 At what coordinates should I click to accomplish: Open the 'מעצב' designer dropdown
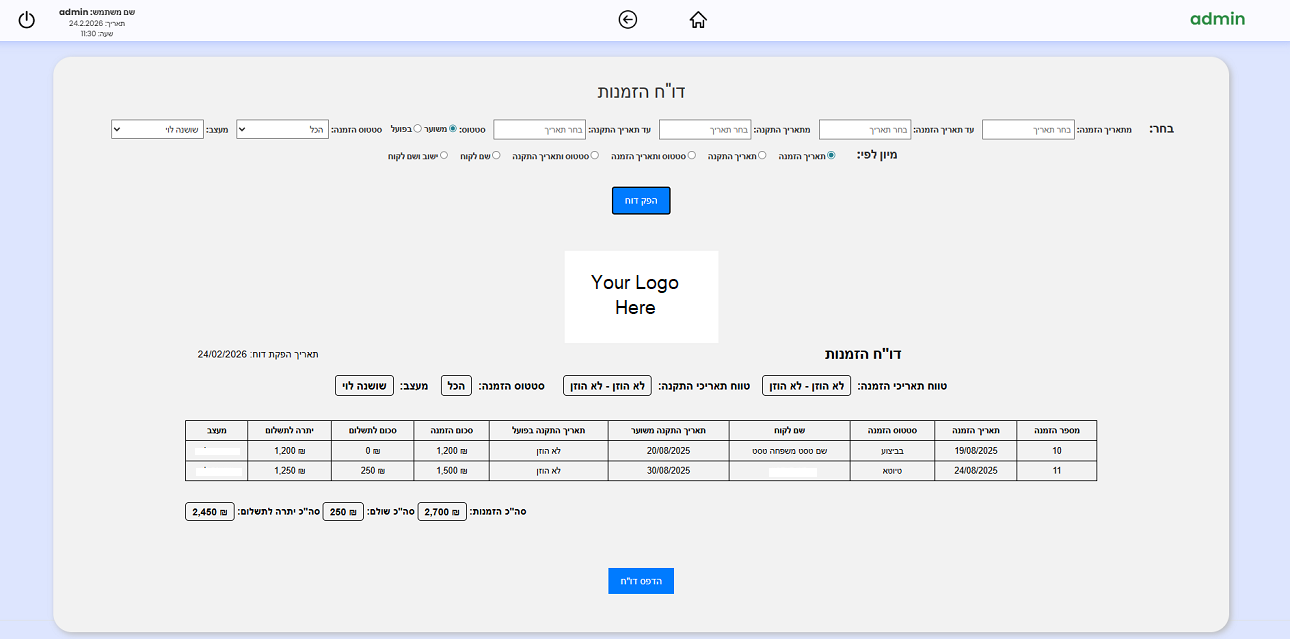[x=157, y=129]
